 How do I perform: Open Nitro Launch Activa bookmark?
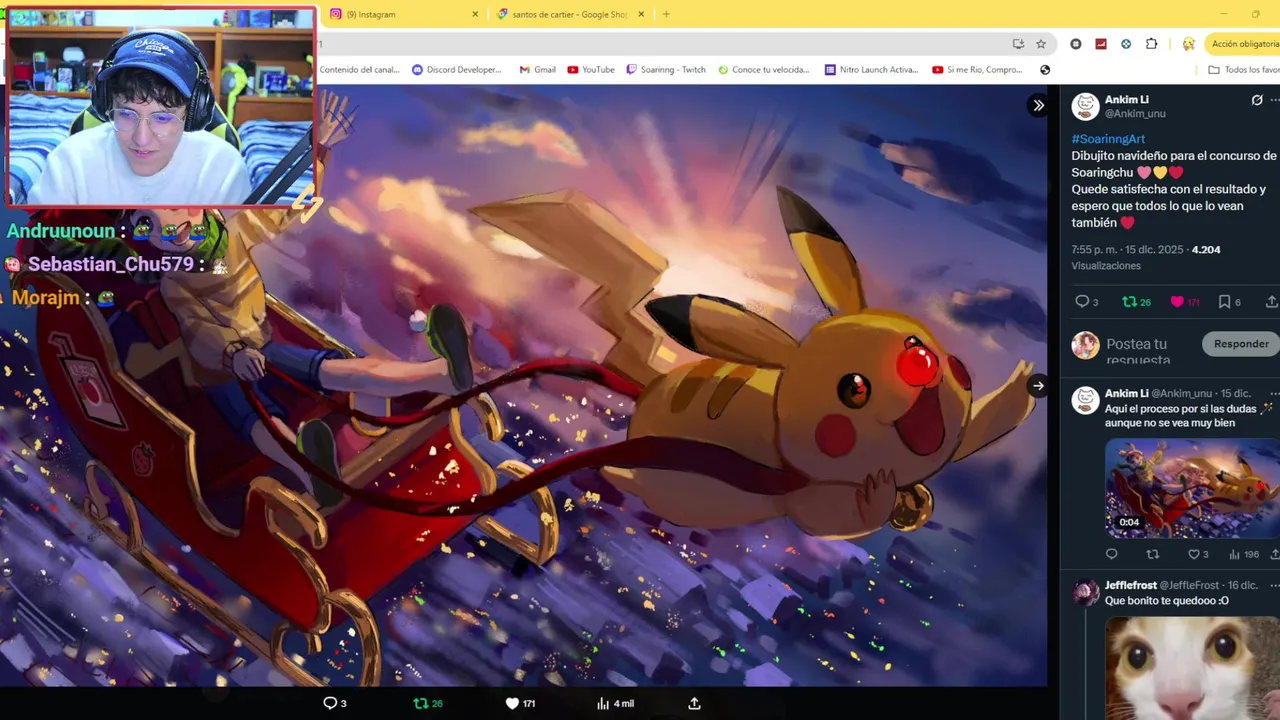(871, 70)
